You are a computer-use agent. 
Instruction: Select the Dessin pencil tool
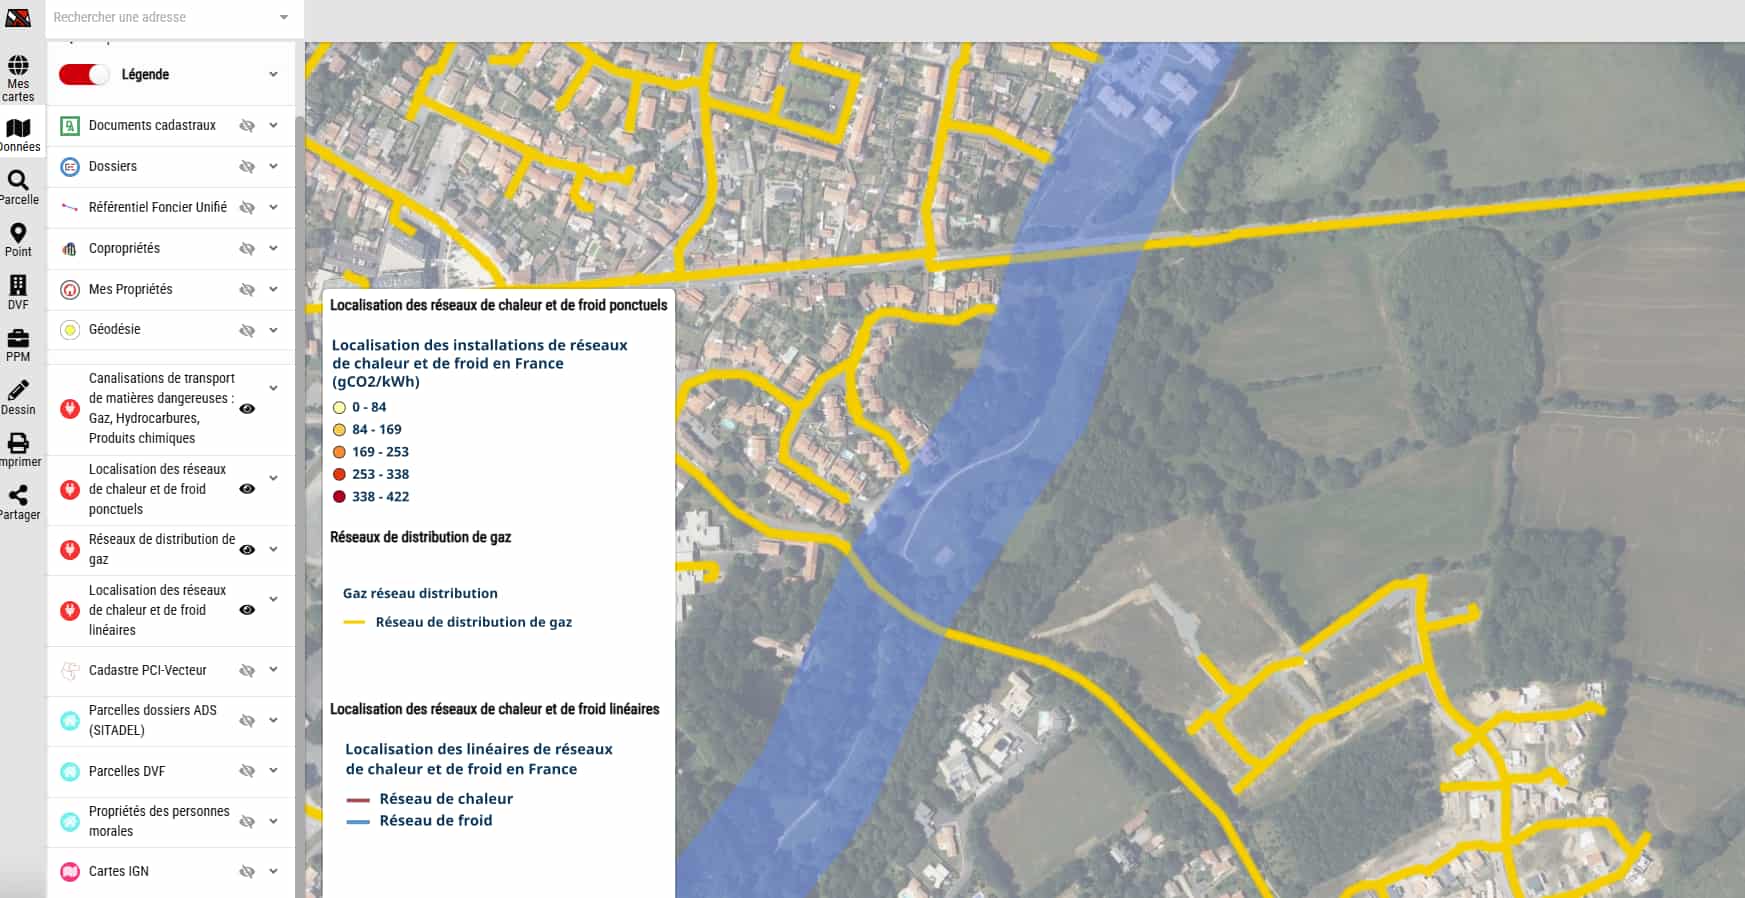[18, 391]
